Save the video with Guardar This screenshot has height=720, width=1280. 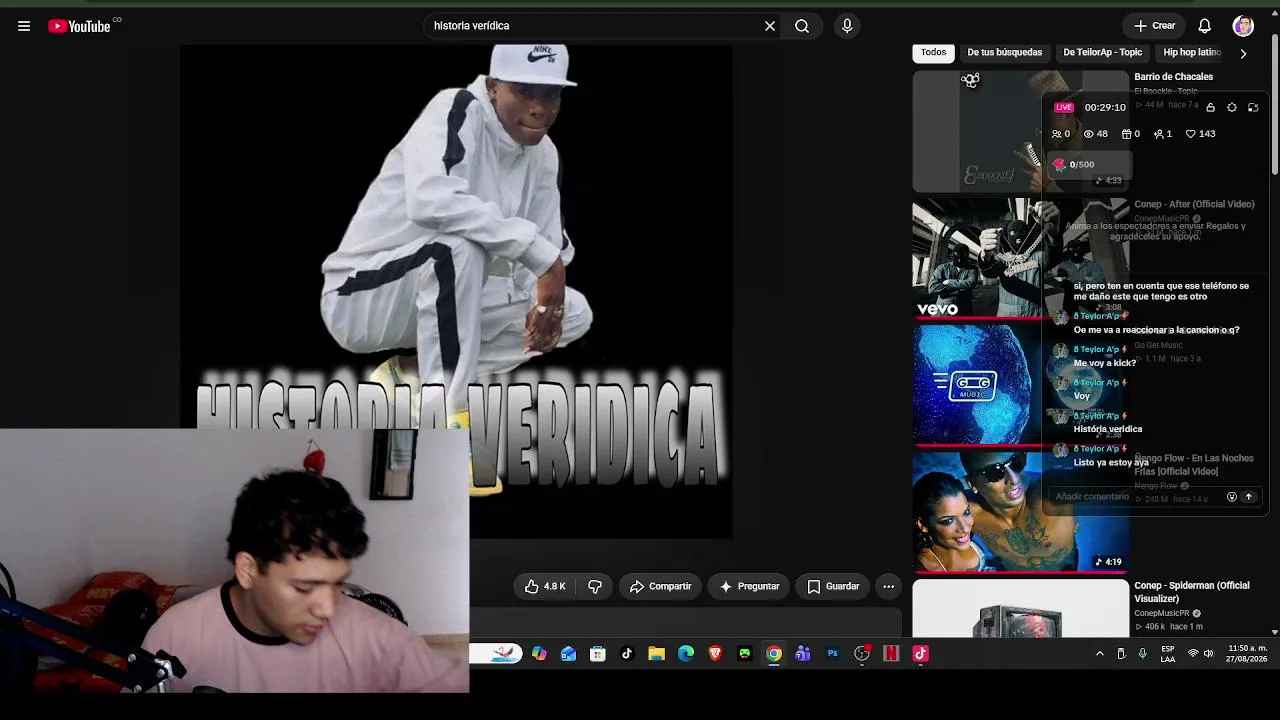[x=833, y=587]
